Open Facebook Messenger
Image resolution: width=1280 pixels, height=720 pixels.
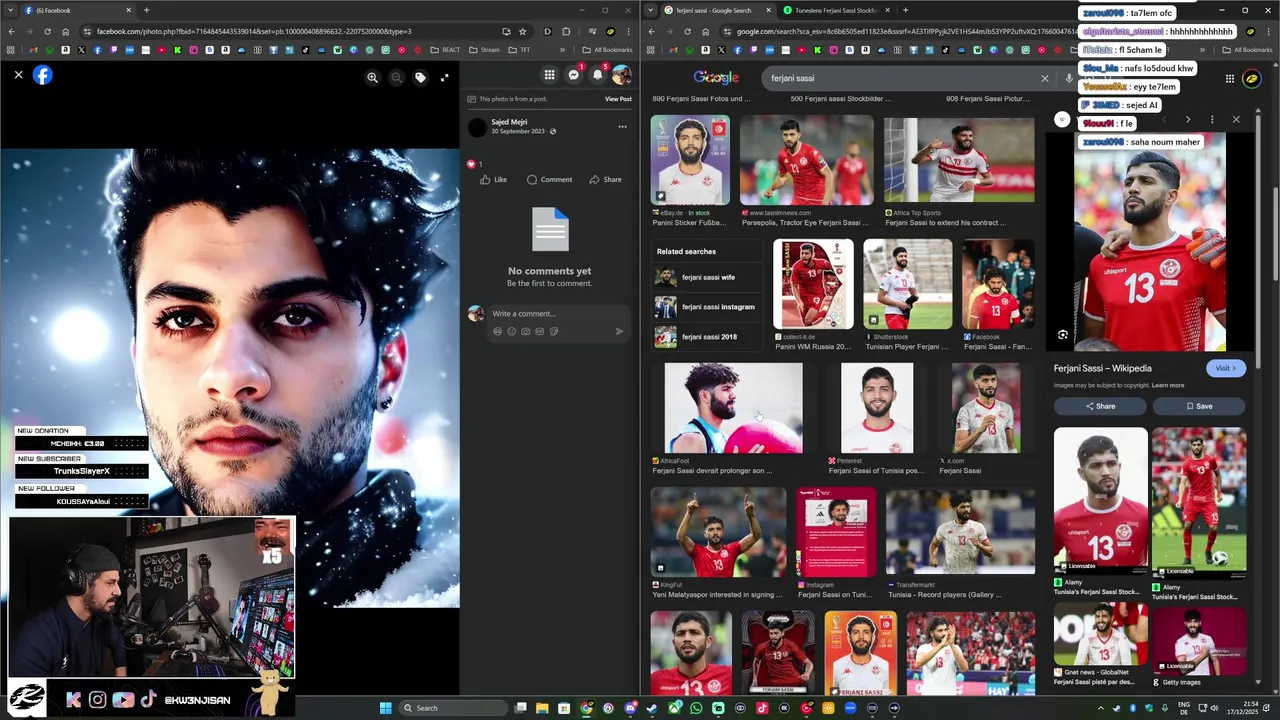pyautogui.click(x=573, y=75)
